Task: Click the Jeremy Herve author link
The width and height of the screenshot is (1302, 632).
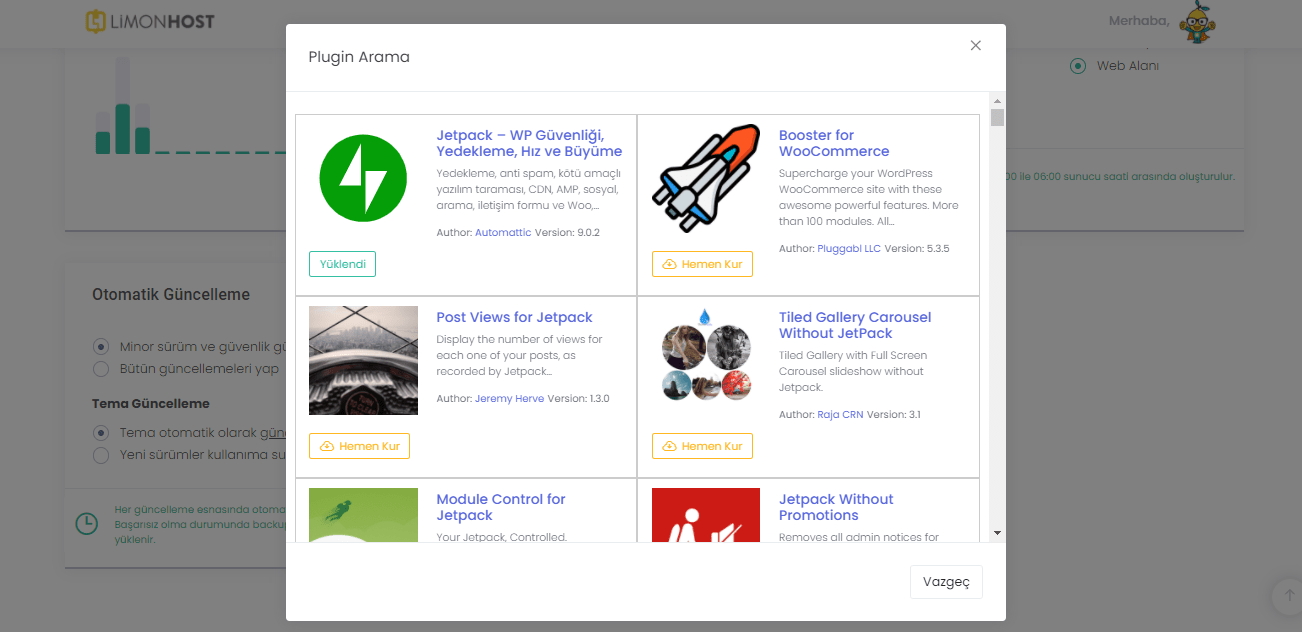Action: point(509,398)
